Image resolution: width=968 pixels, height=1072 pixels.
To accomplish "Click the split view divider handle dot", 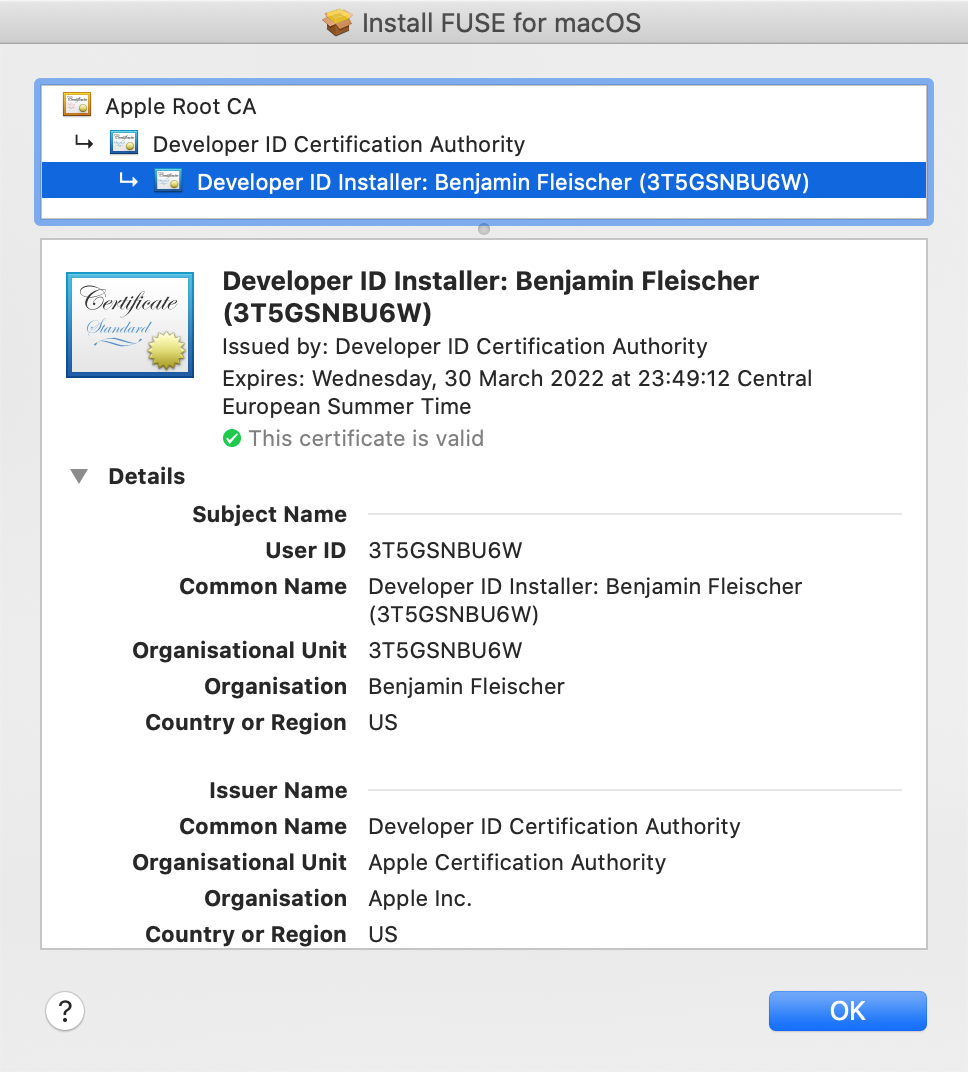I will pyautogui.click(x=484, y=229).
